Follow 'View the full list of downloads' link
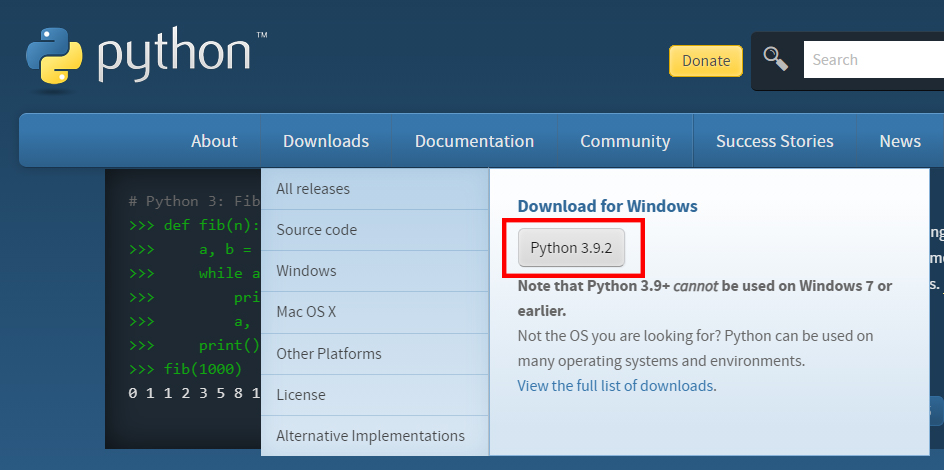Viewport: 944px width, 470px height. click(x=615, y=385)
